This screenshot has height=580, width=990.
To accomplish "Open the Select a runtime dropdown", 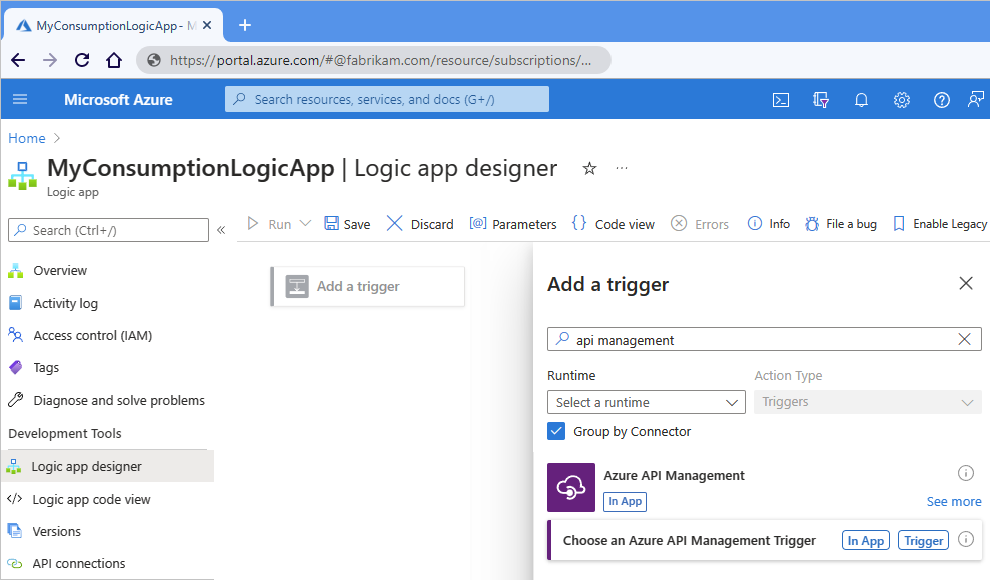I will coord(645,401).
